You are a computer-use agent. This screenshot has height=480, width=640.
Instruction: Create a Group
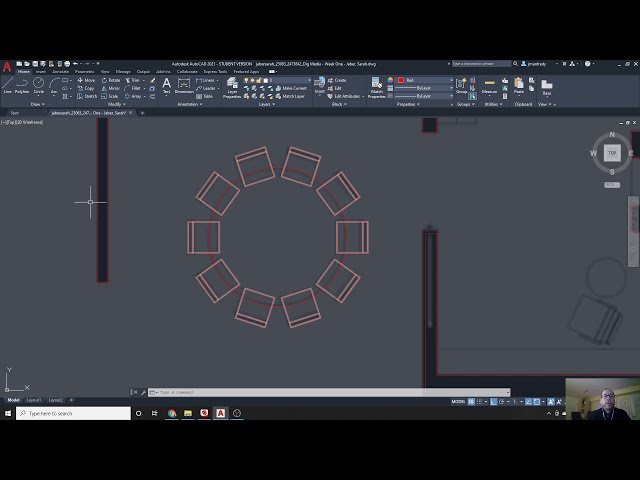click(x=461, y=86)
